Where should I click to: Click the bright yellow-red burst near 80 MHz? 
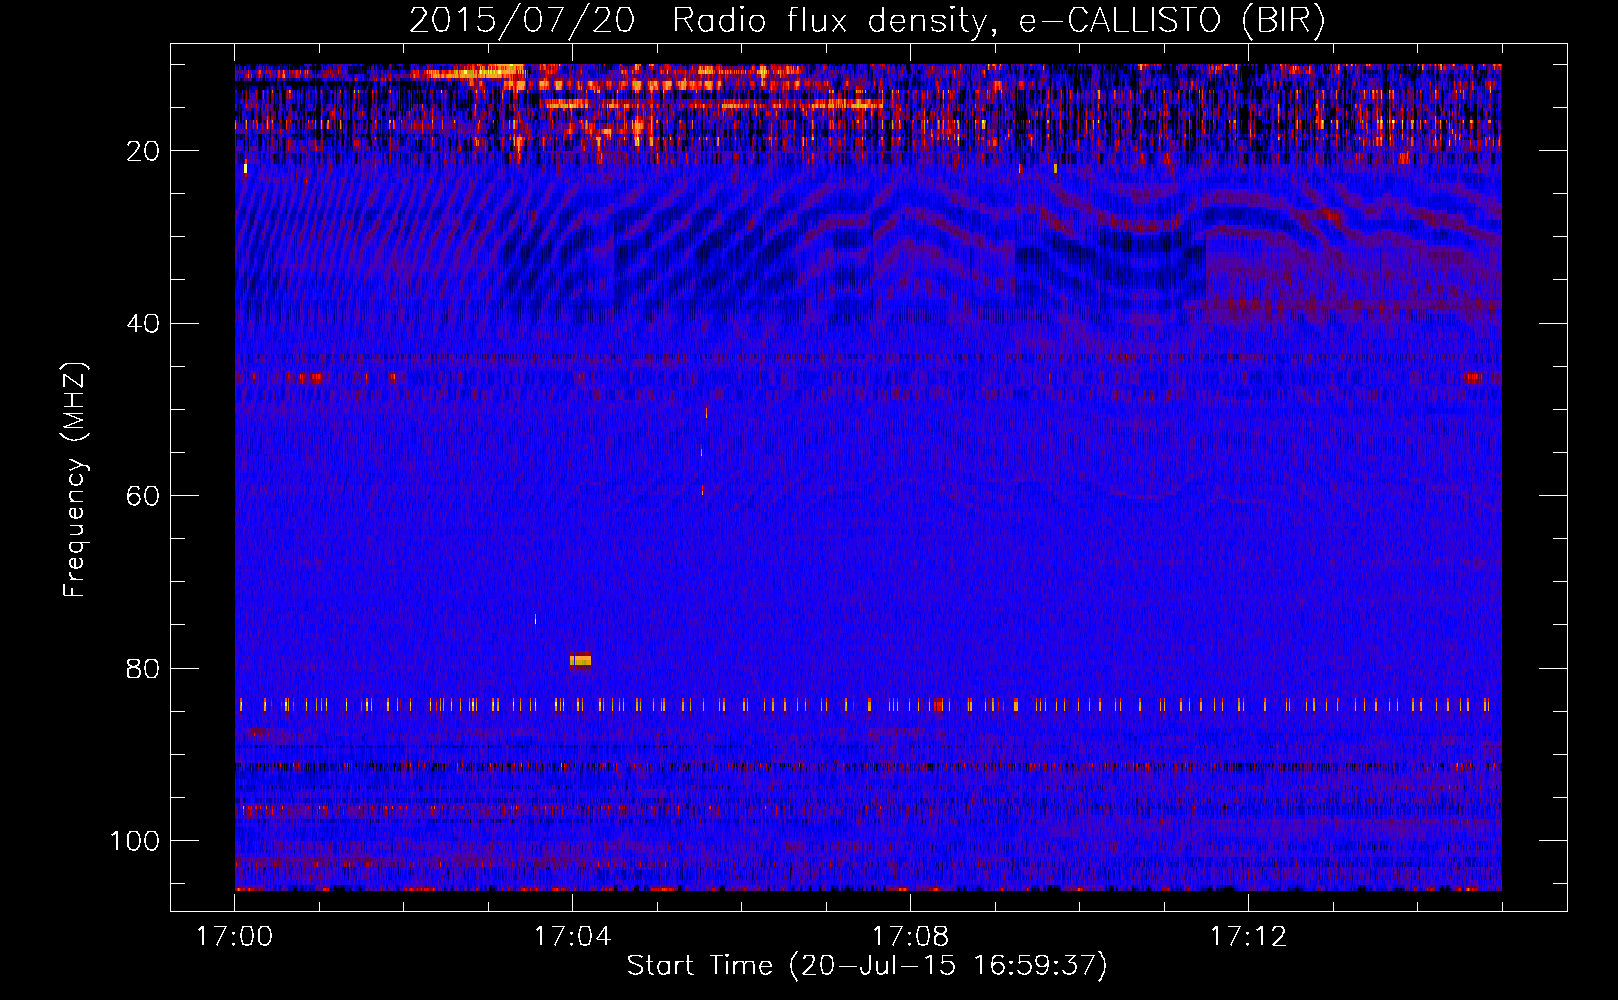(580, 660)
